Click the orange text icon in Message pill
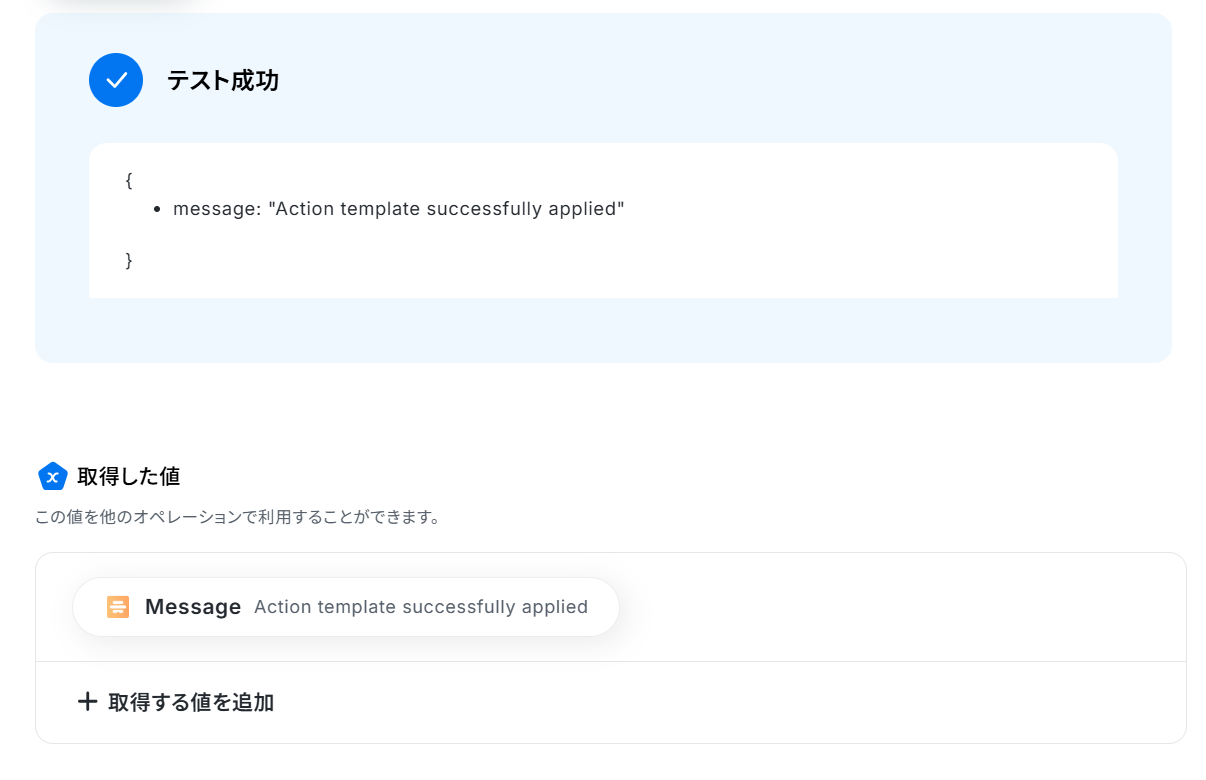 tap(118, 607)
